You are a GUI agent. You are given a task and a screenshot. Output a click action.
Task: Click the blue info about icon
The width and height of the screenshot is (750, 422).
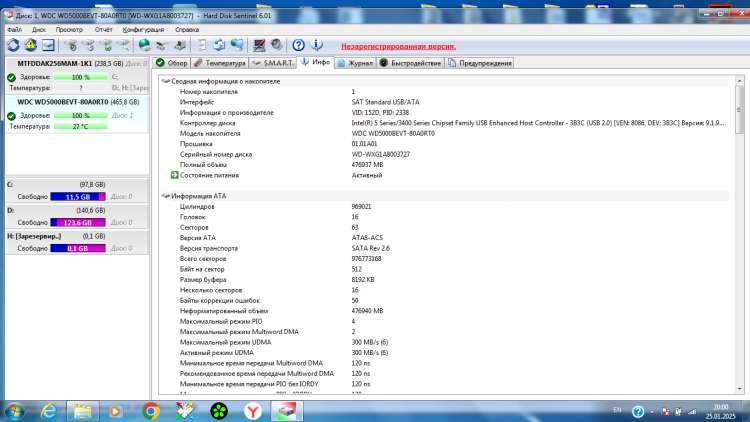tap(316, 45)
